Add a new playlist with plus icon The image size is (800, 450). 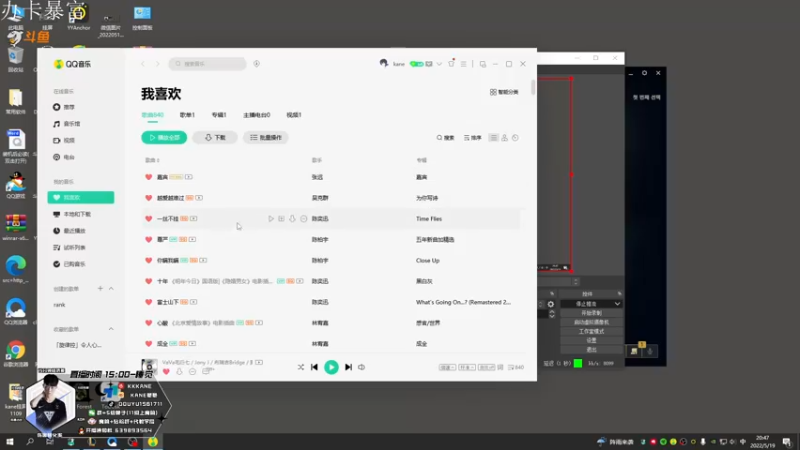pyautogui.click(x=100, y=289)
